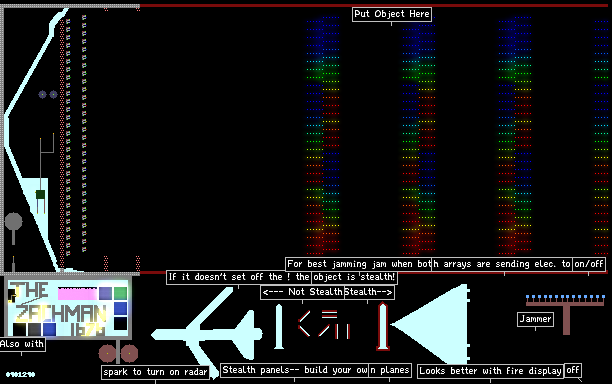The height and width of the screenshot is (384, 612).
Task: Click the '<--- Not Stealth' sign
Action: [x=302, y=292]
